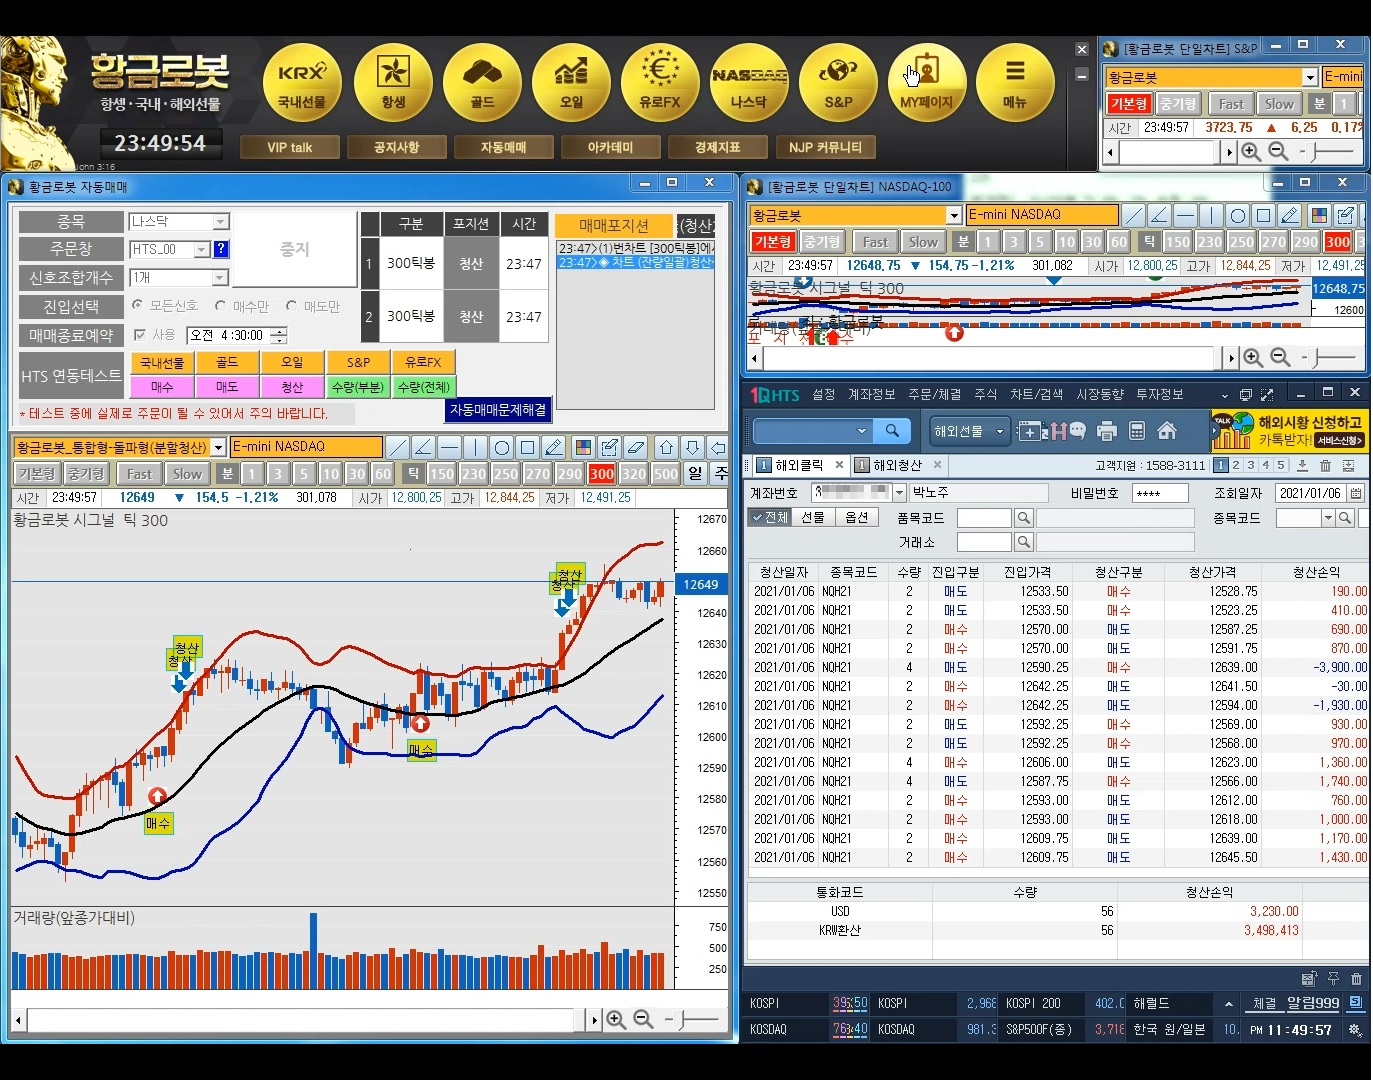Toggle 중기형 mode in main chart
Screen dimensions: 1373x1080
click(87, 473)
